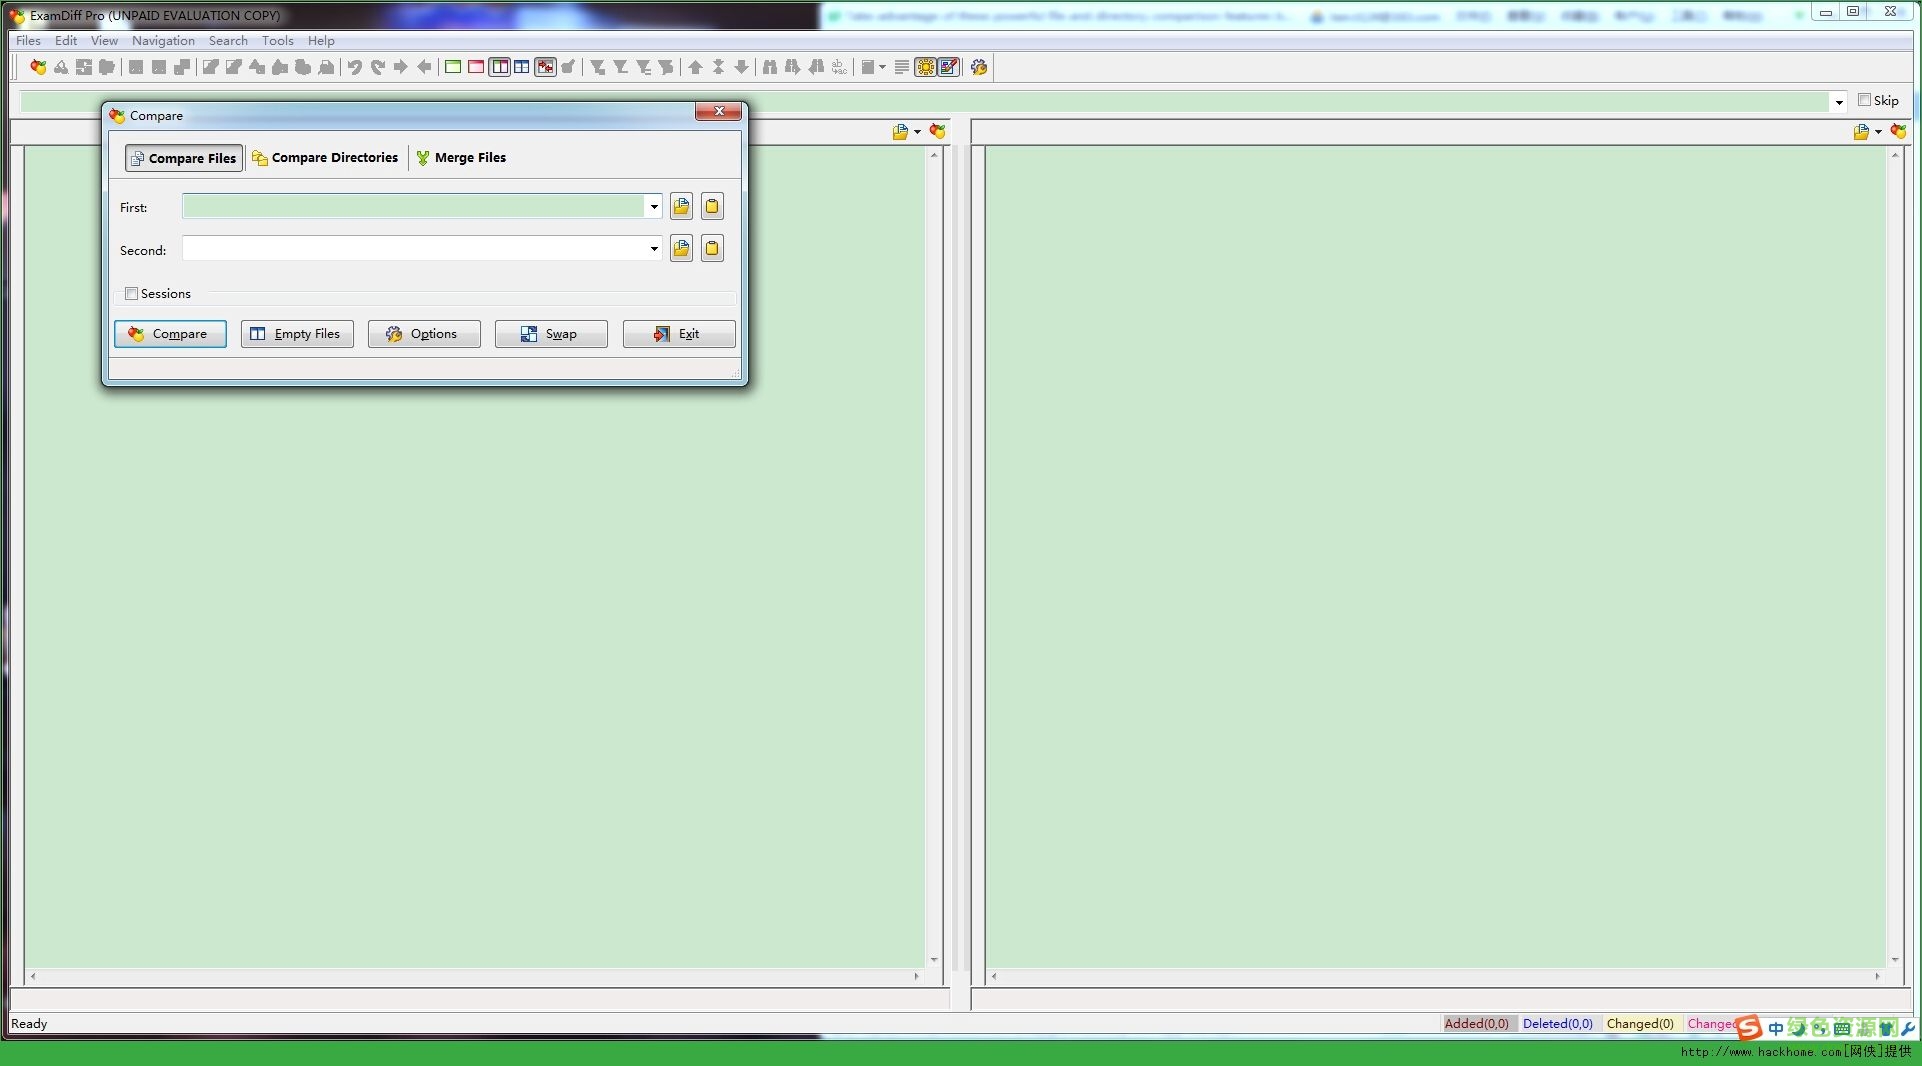
Task: Toggle the horizontal split panes icon
Action: click(x=522, y=67)
